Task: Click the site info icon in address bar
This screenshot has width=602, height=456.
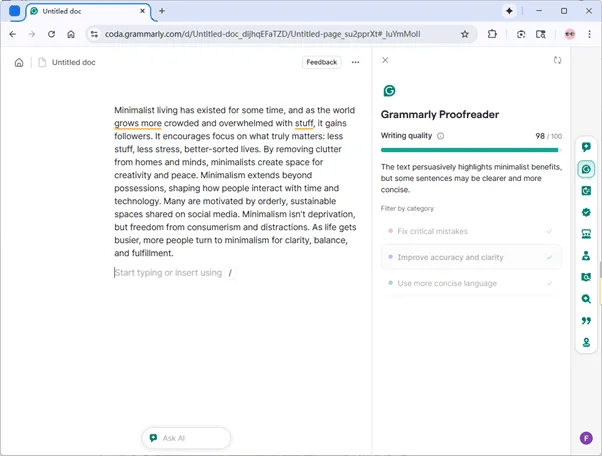Action: 94,34
